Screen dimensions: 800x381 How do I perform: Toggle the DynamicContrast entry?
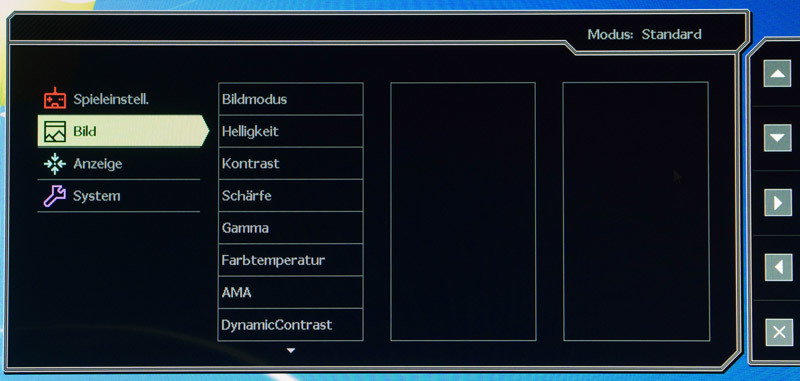click(x=290, y=324)
